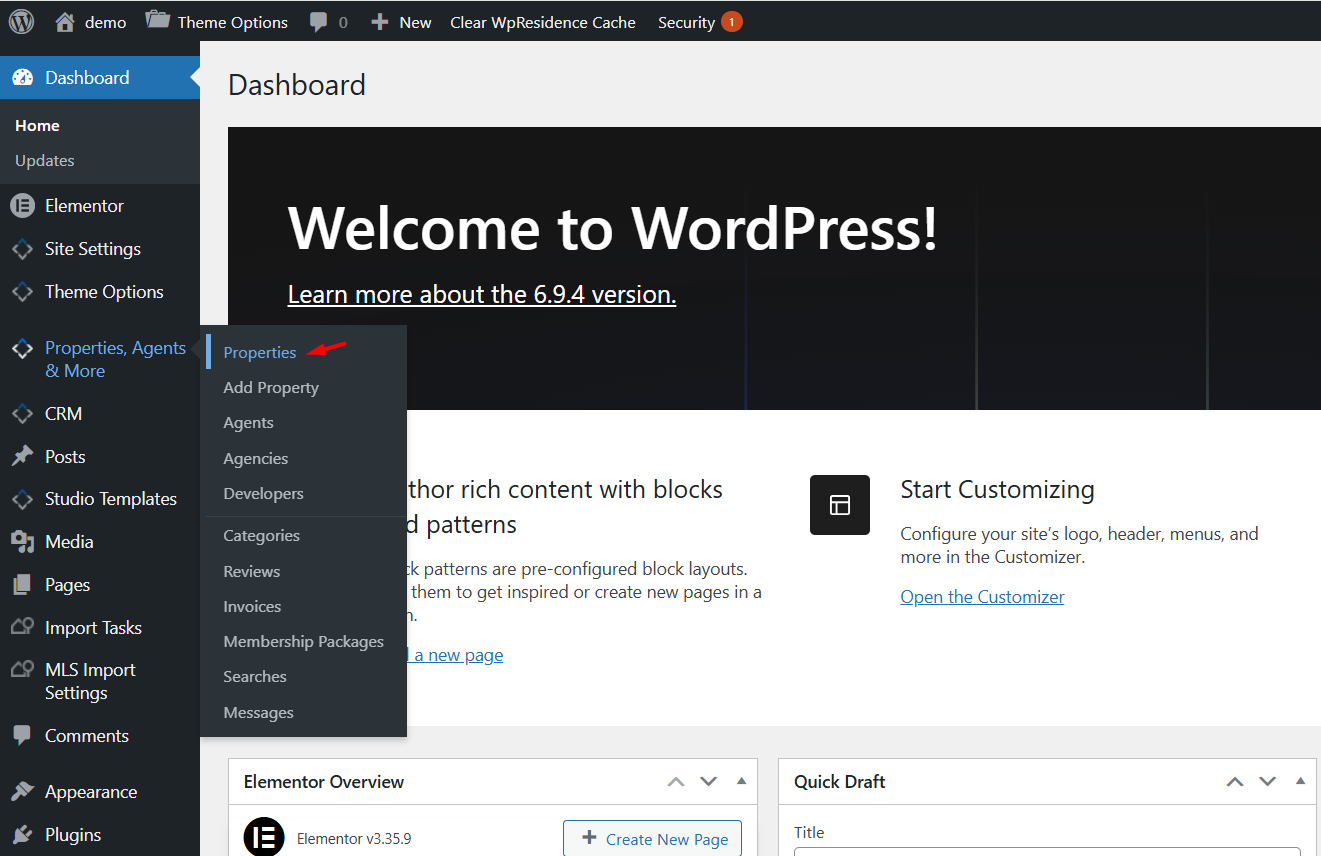Click the demo site home icon
Viewport: 1321px width, 856px height.
point(65,21)
